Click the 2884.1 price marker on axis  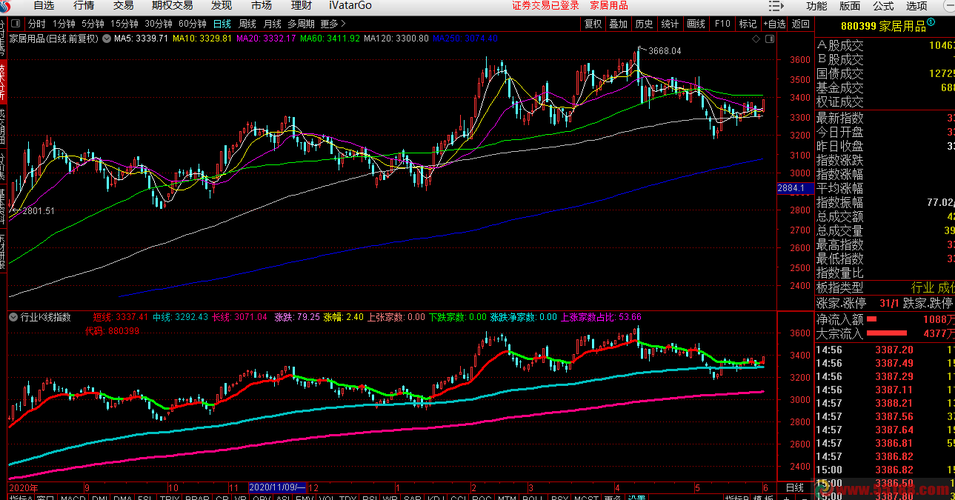pyautogui.click(x=792, y=188)
